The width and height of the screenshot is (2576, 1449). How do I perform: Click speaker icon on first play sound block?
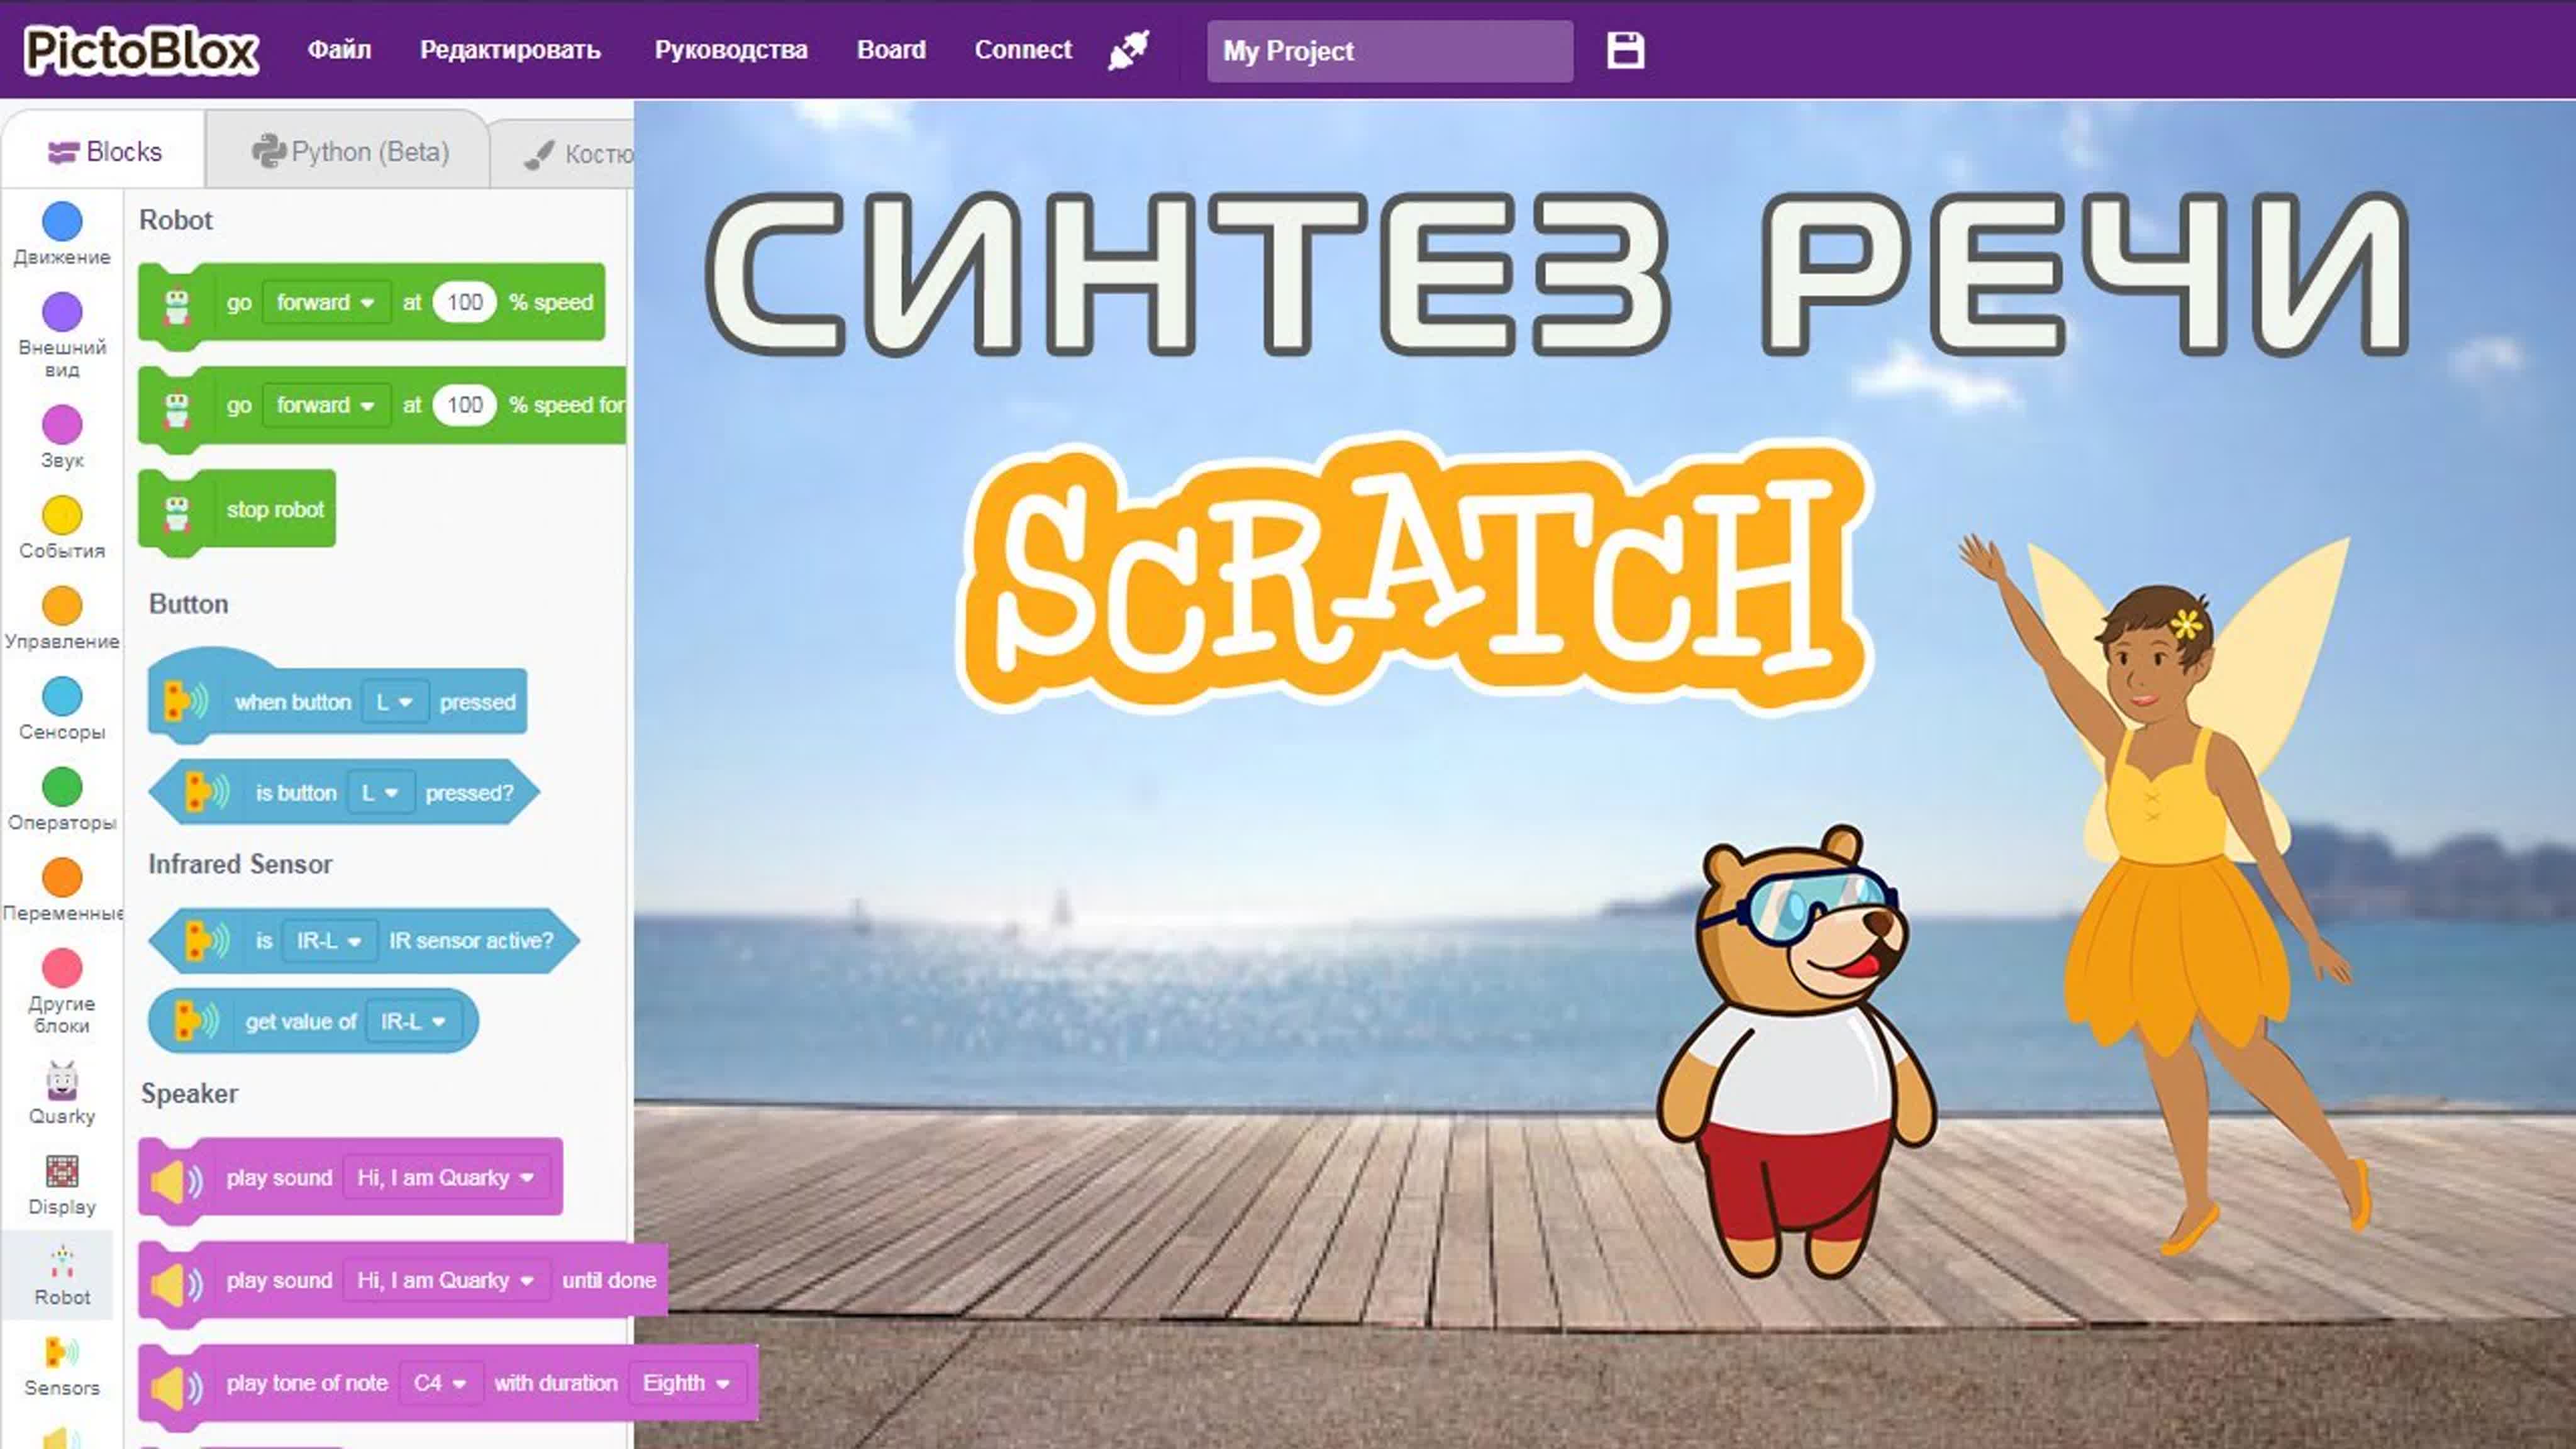click(x=176, y=1181)
